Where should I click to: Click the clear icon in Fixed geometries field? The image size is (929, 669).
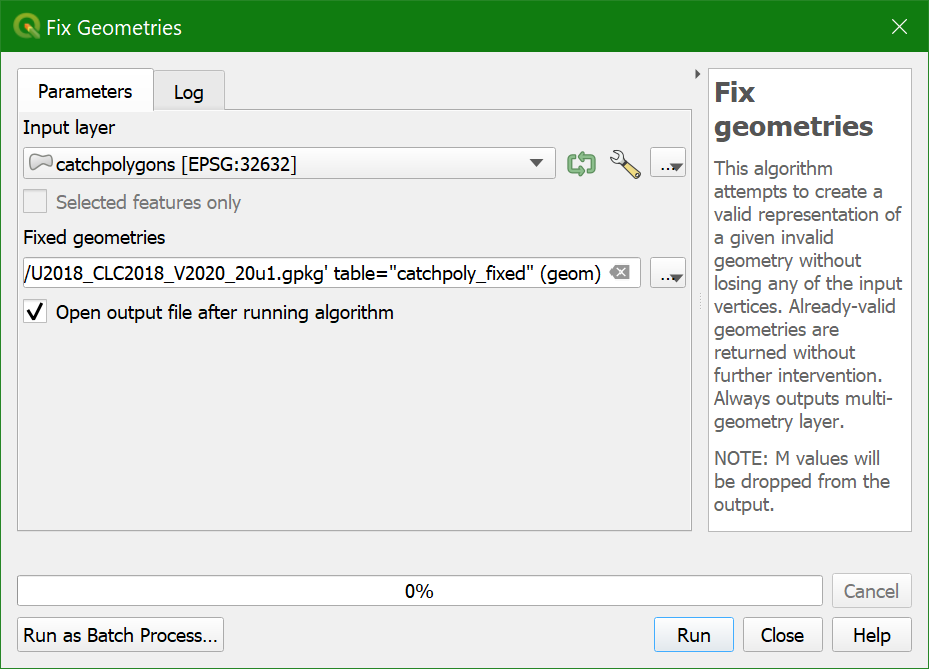coord(620,273)
